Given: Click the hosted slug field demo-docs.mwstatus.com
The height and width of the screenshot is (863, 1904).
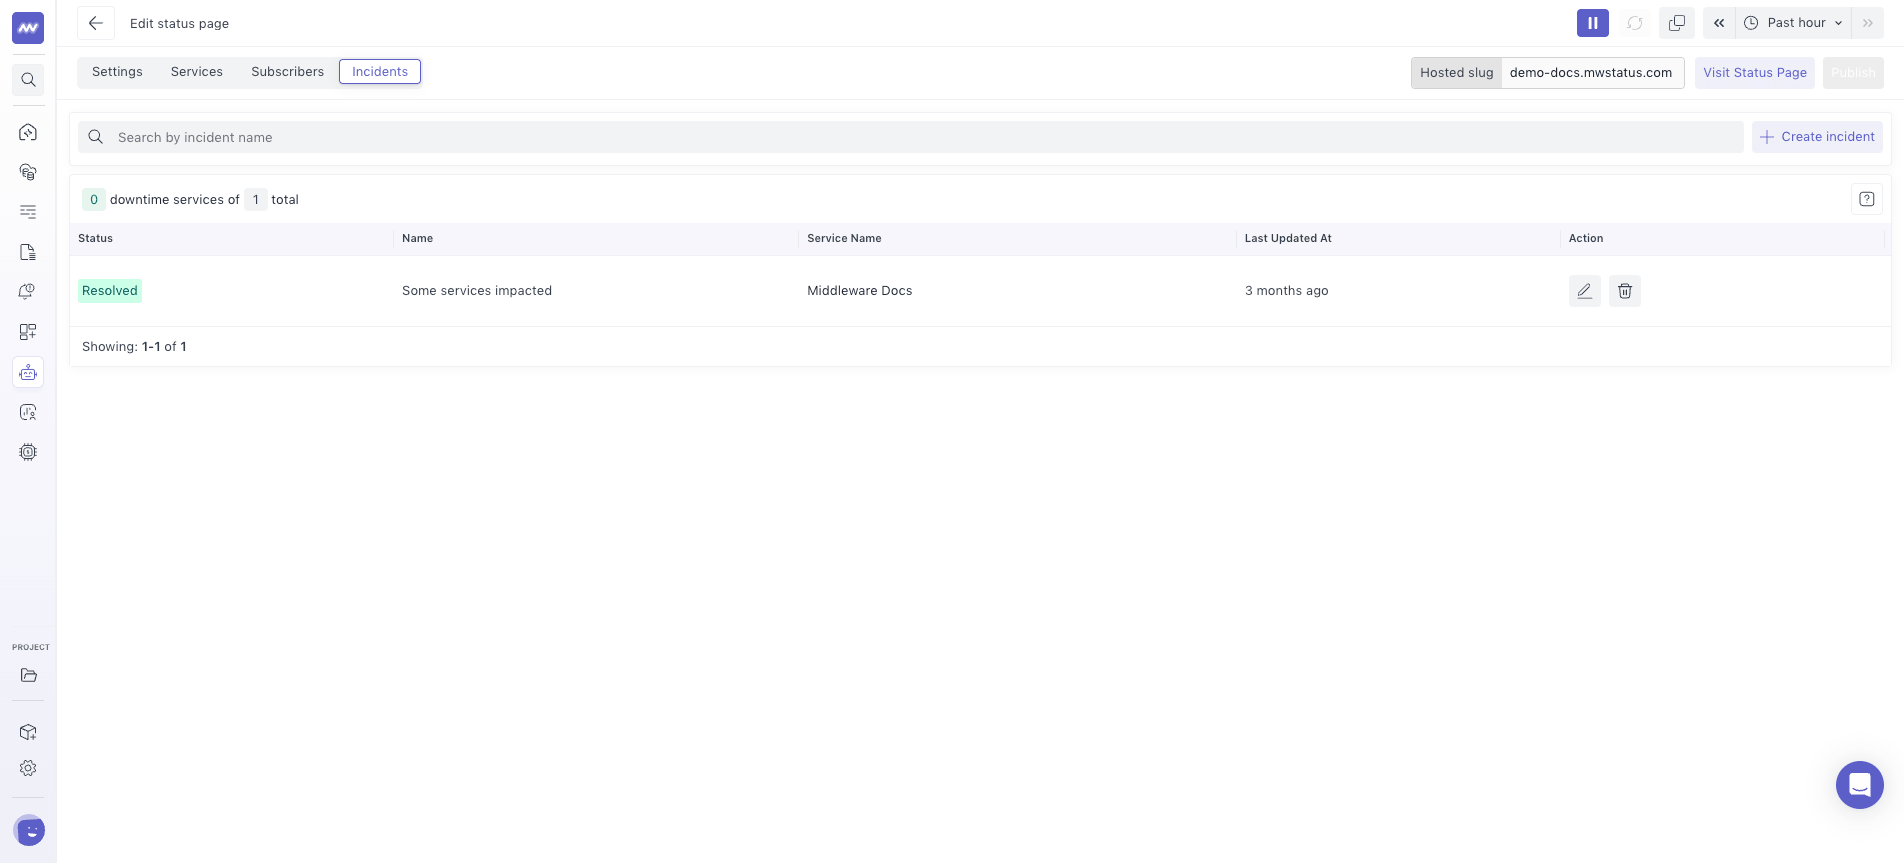Looking at the screenshot, I should pos(1592,73).
